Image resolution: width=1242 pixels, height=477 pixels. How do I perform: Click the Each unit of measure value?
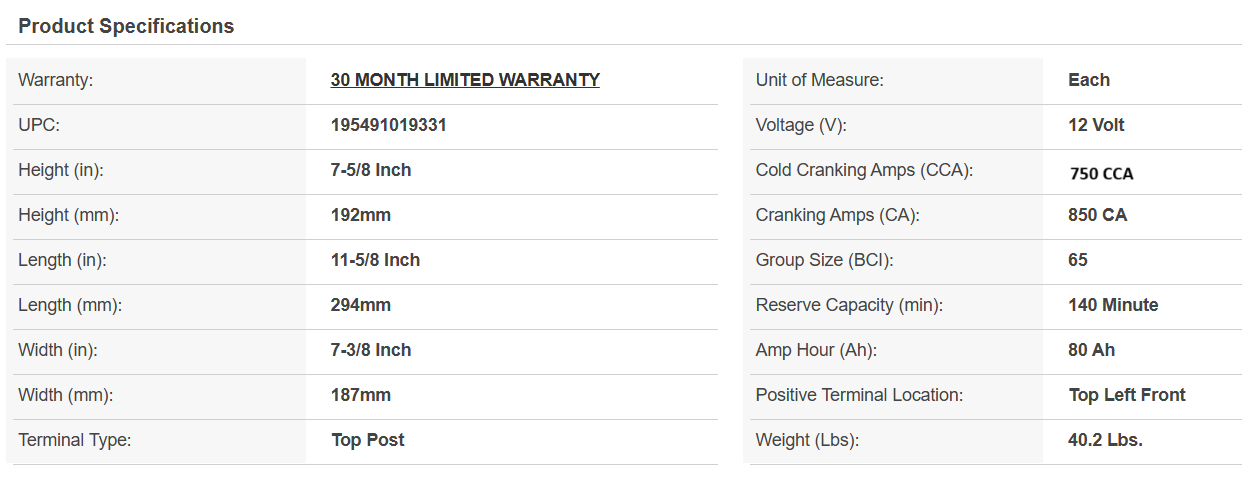(x=1089, y=80)
